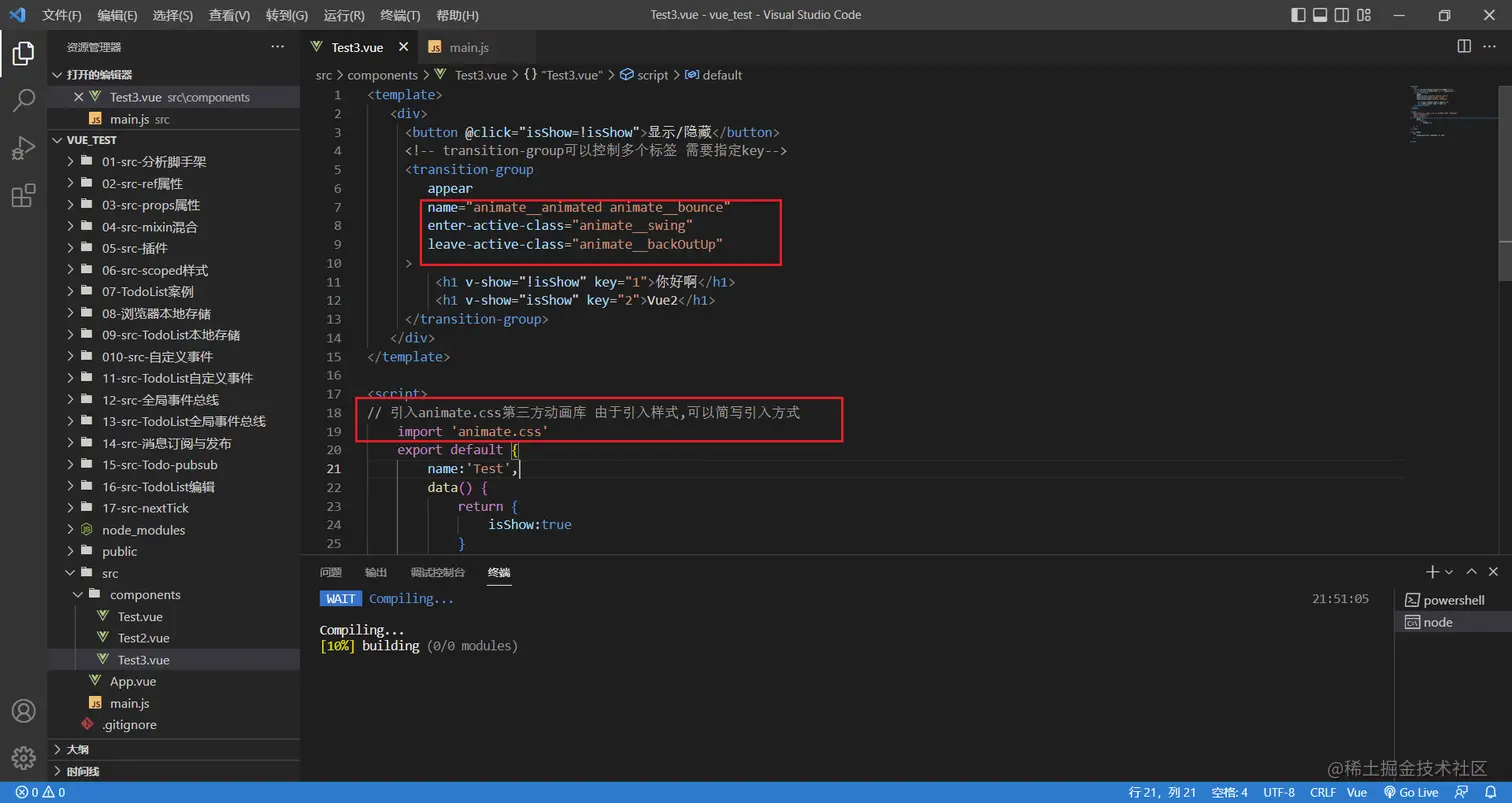Click the Customize Layout icon

click(x=1366, y=15)
